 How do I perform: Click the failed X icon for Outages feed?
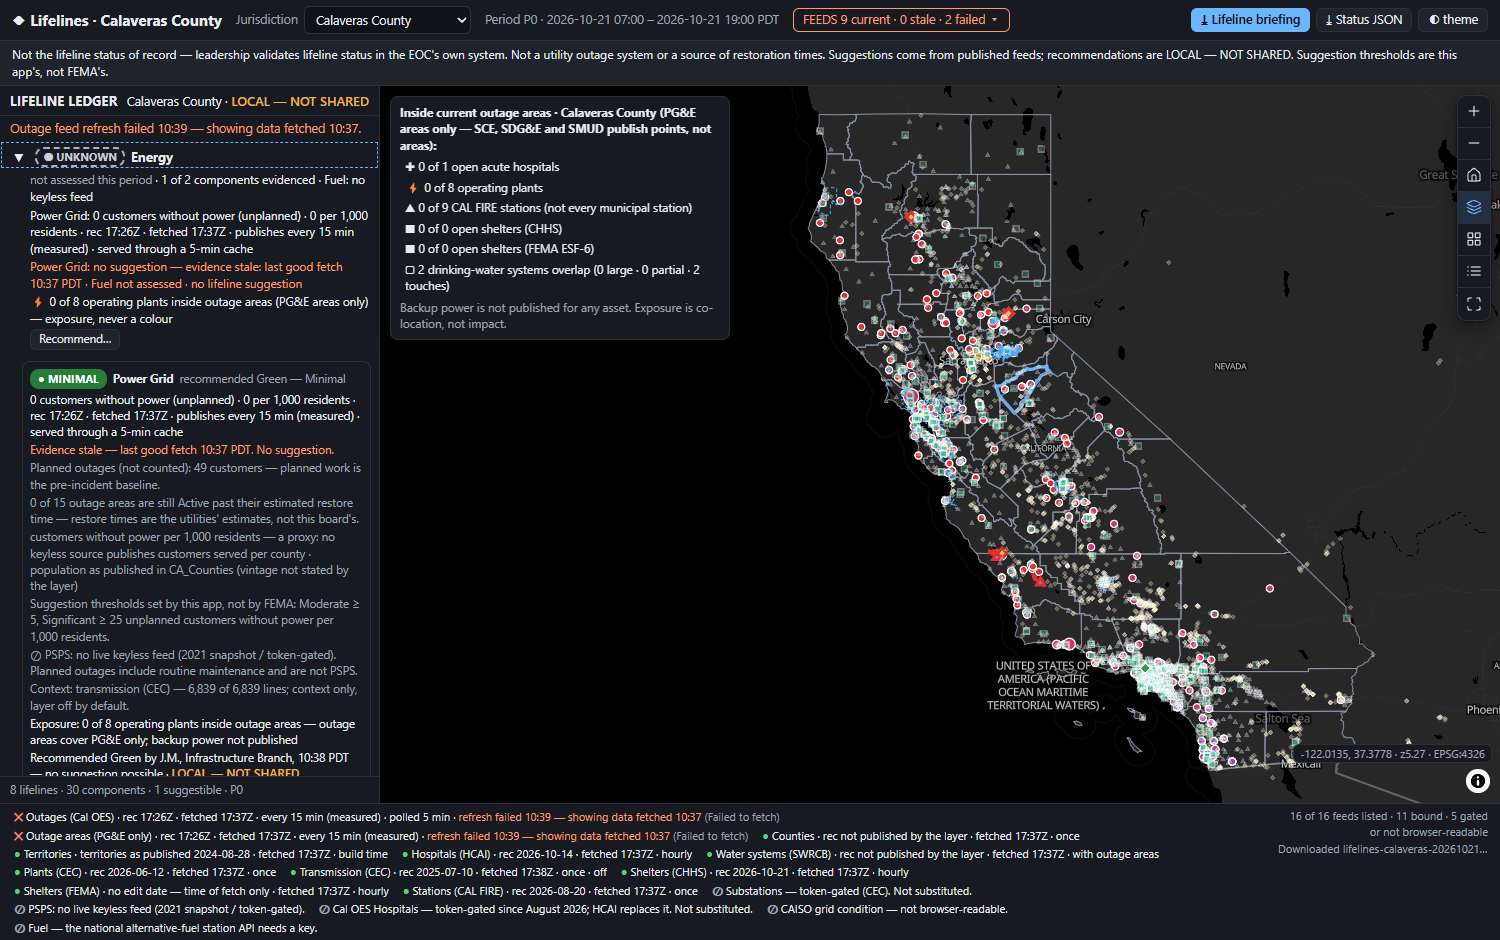18,817
